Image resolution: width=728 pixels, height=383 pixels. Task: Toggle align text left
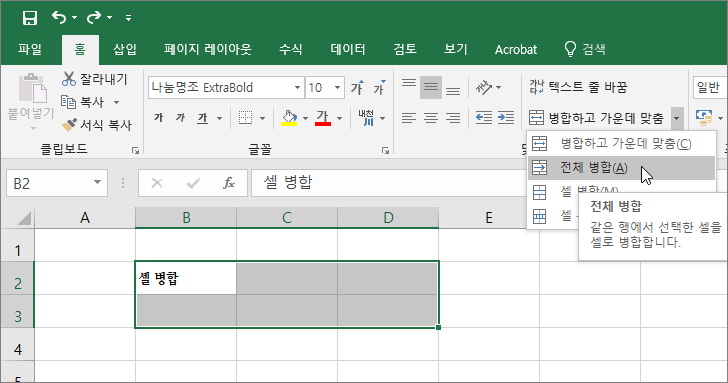pyautogui.click(x=409, y=118)
